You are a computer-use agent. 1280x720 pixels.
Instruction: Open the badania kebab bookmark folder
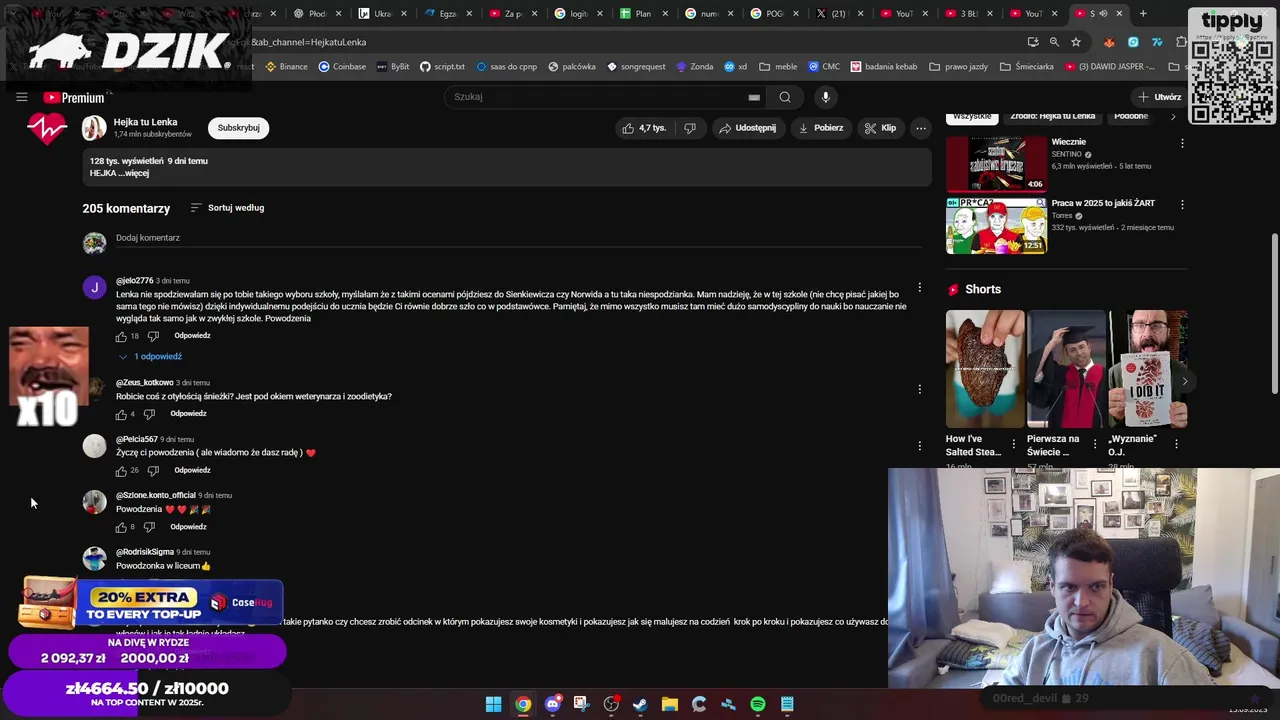[x=884, y=67]
